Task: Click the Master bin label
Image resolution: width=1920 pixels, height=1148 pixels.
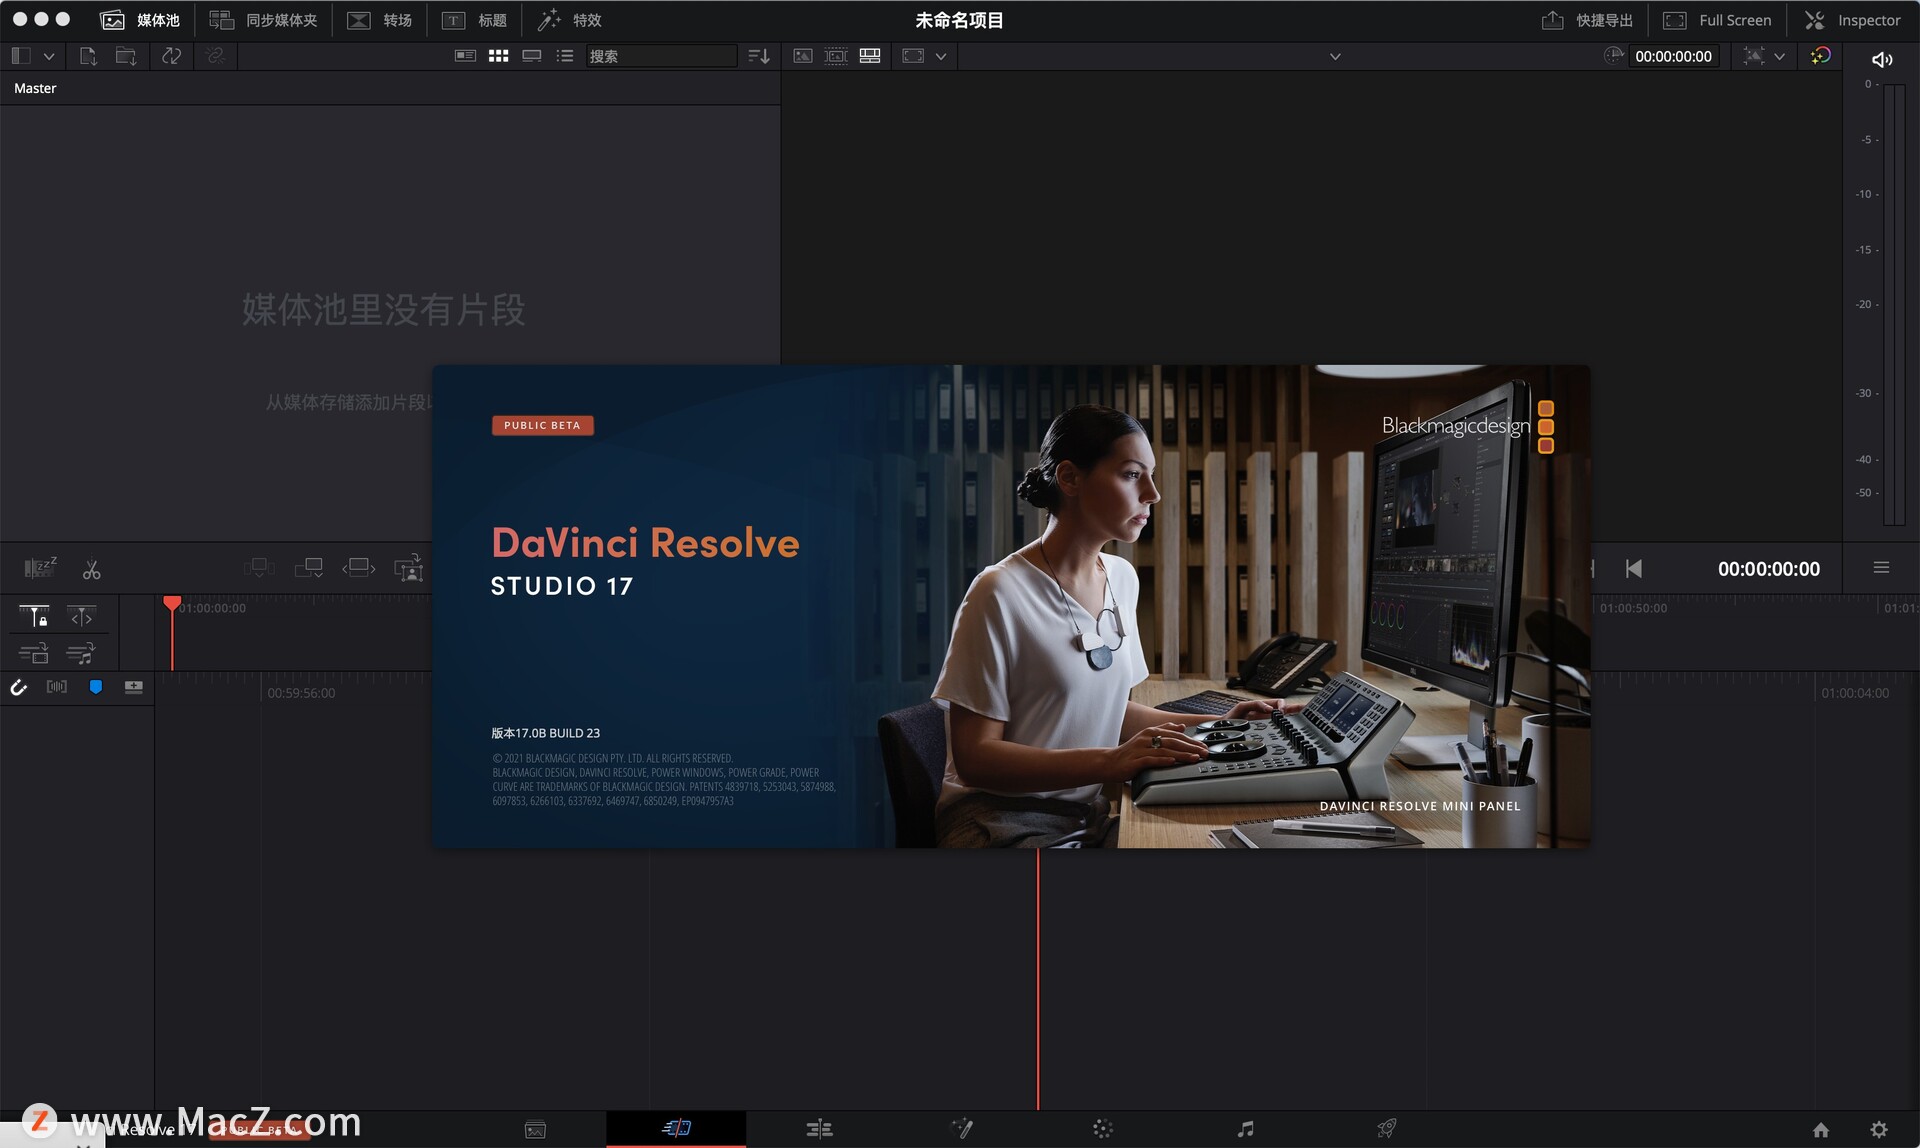Action: (35, 88)
